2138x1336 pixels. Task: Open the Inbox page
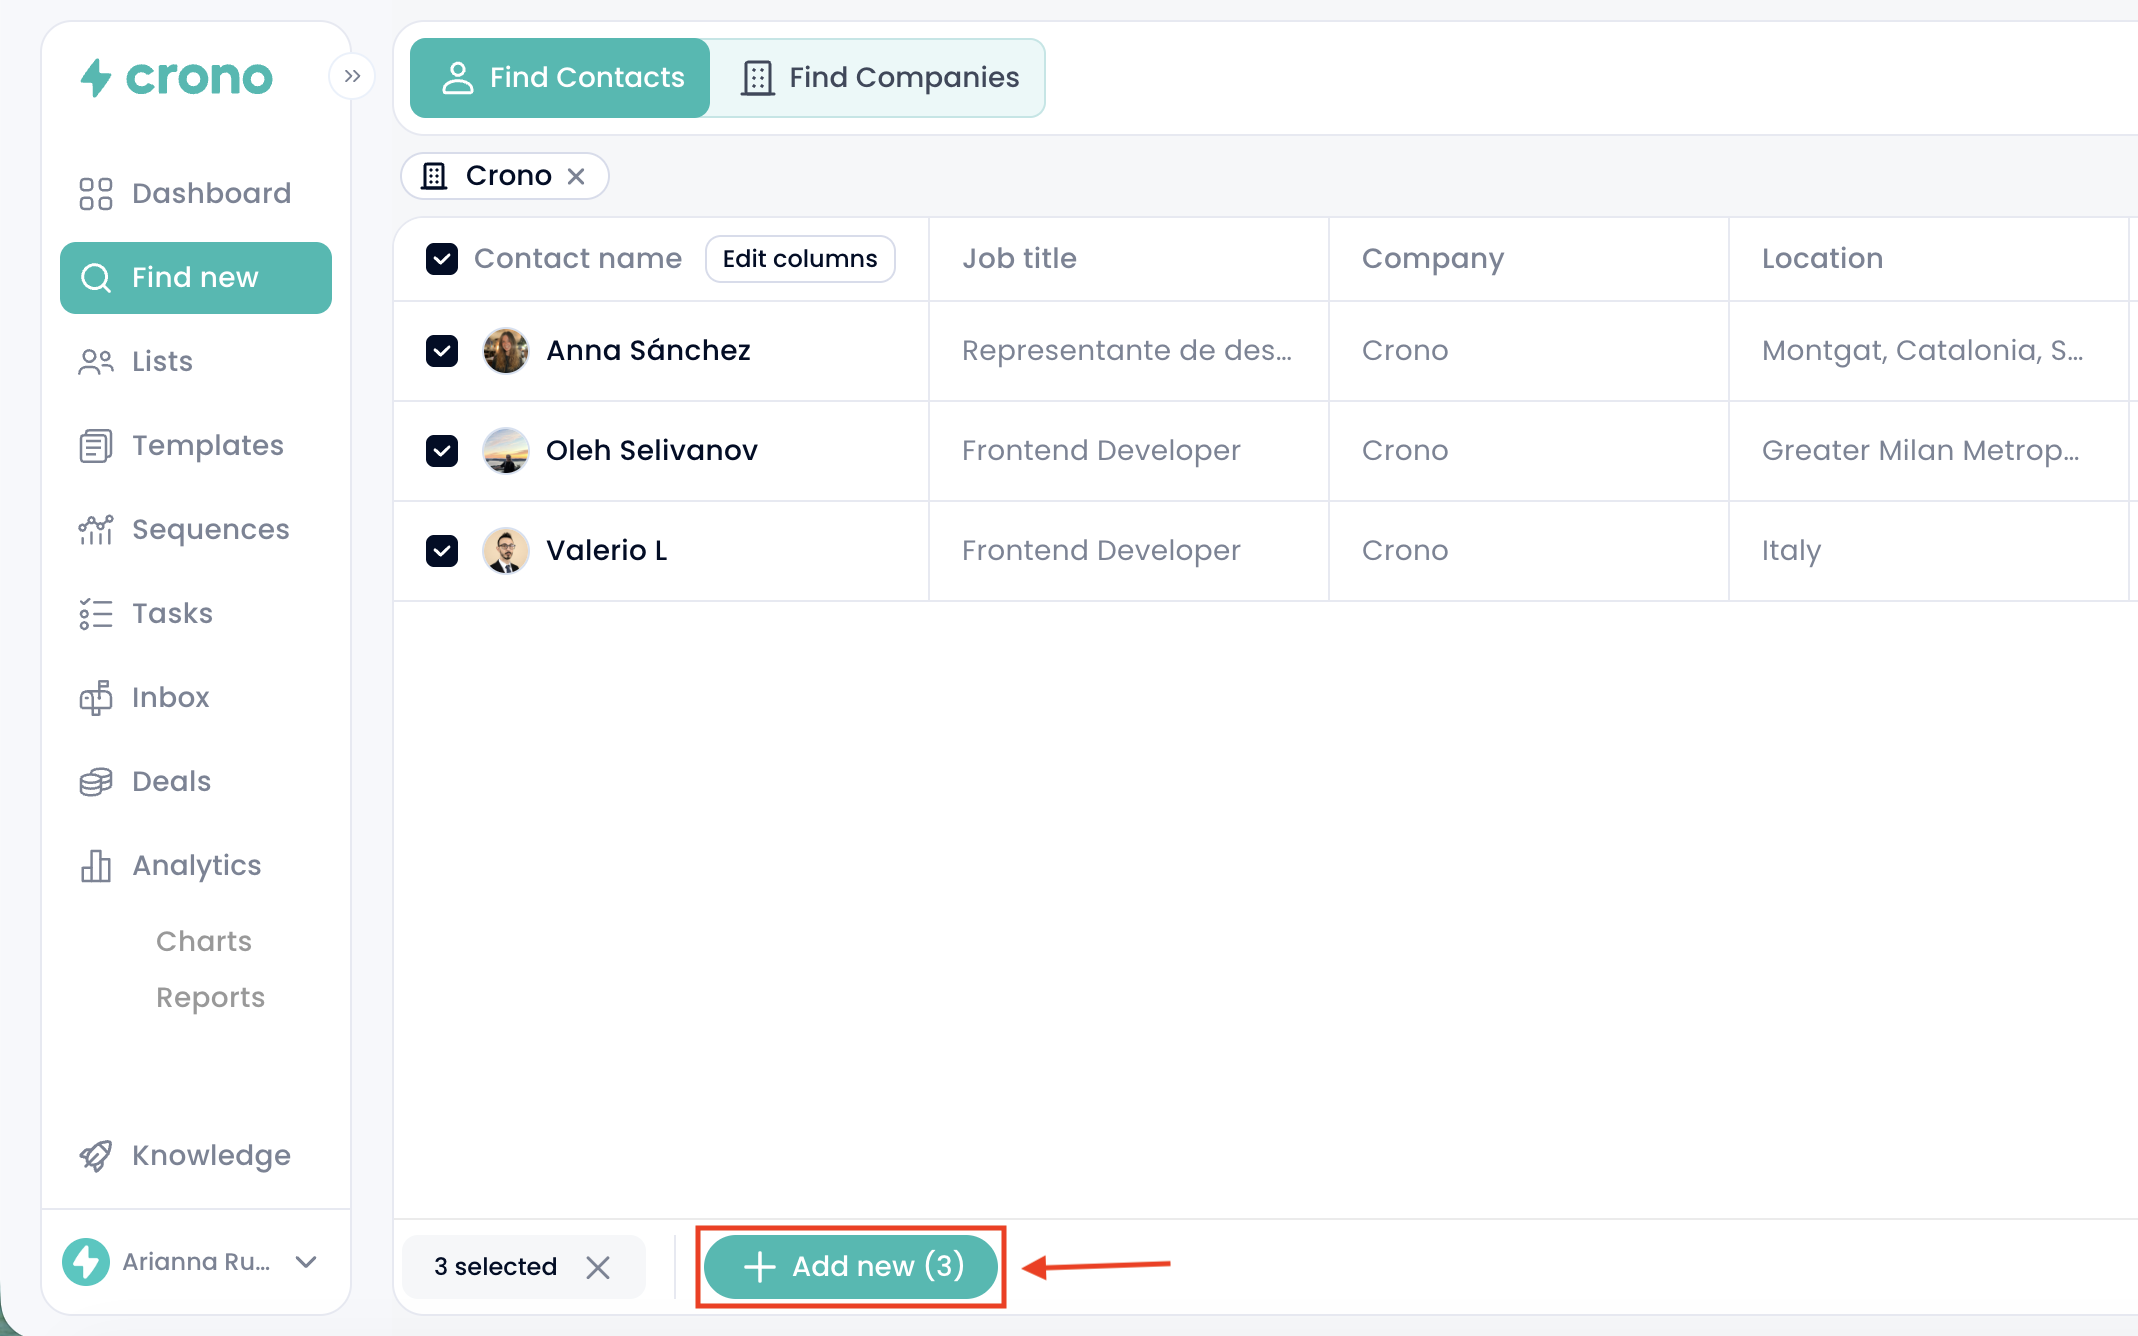196,698
